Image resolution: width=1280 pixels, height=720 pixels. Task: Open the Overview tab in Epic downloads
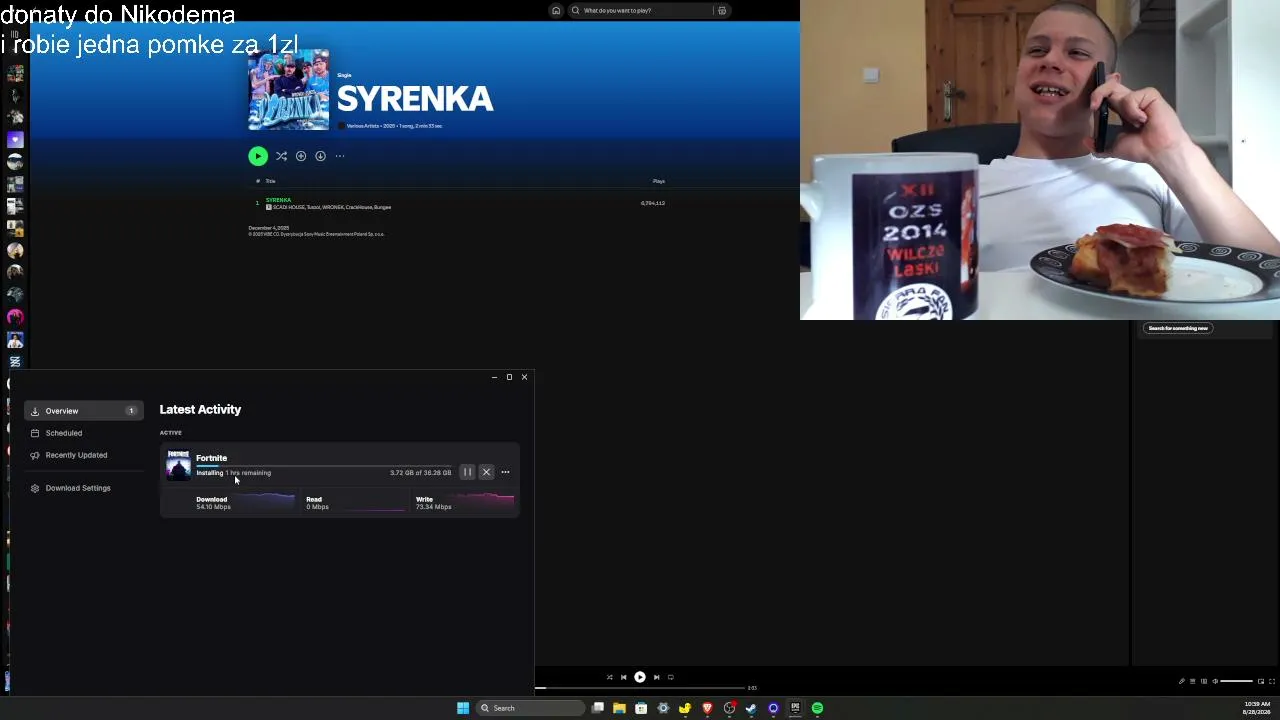pyautogui.click(x=84, y=411)
